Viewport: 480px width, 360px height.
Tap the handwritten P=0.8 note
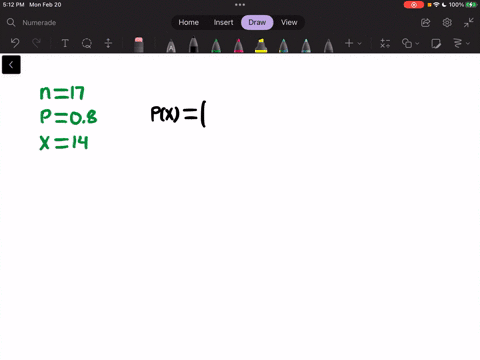point(68,117)
